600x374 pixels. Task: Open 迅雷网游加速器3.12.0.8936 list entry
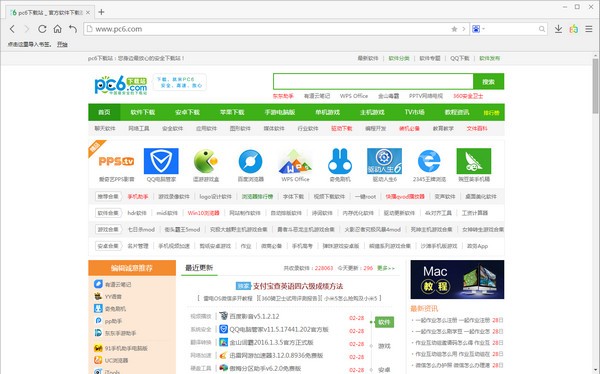(x=276, y=355)
